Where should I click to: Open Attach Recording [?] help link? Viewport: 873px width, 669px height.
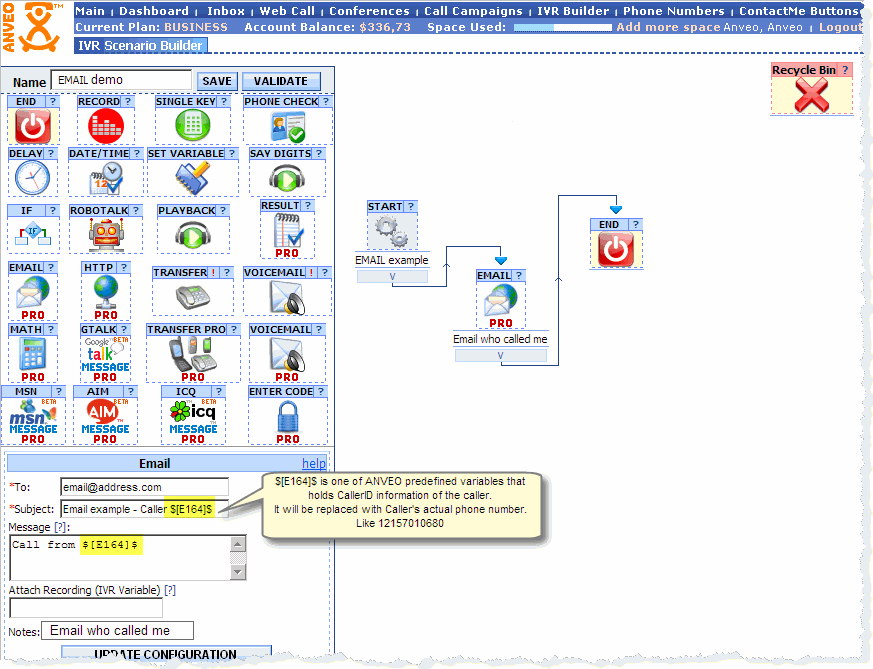pos(170,590)
